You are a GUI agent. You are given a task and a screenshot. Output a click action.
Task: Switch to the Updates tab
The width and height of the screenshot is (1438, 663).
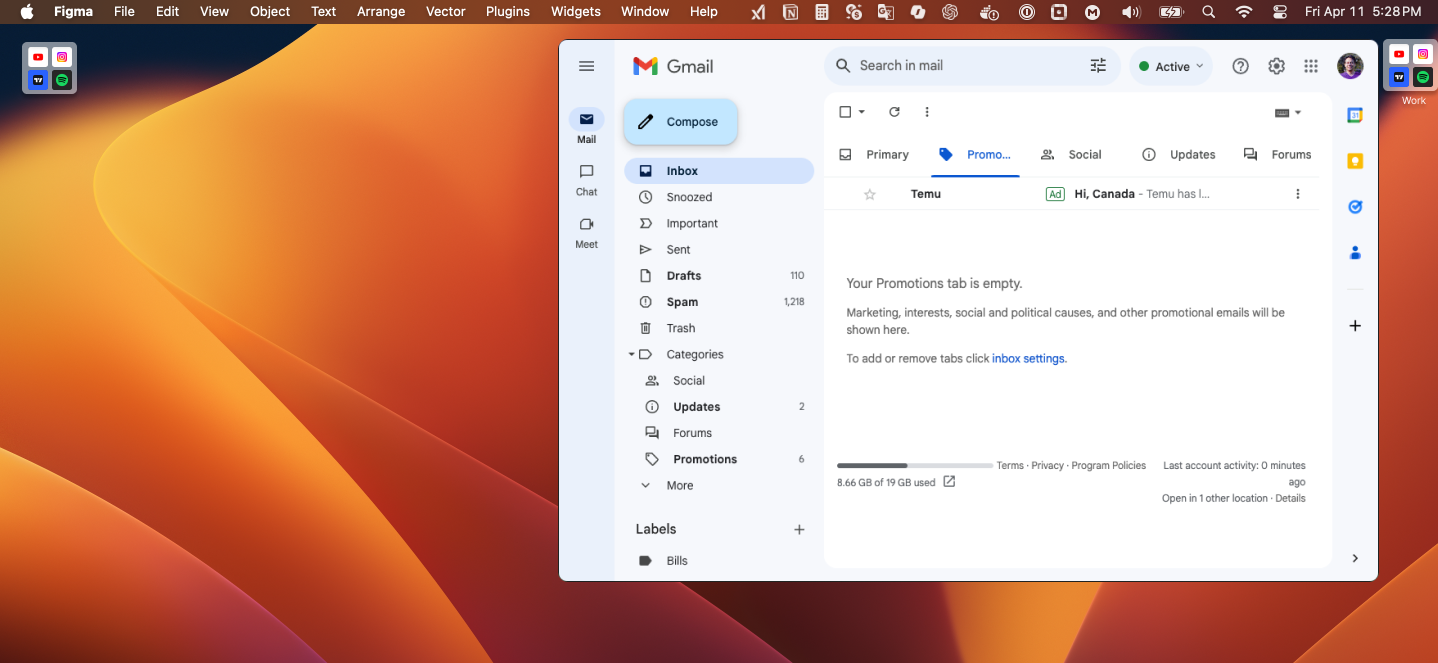tap(1179, 155)
